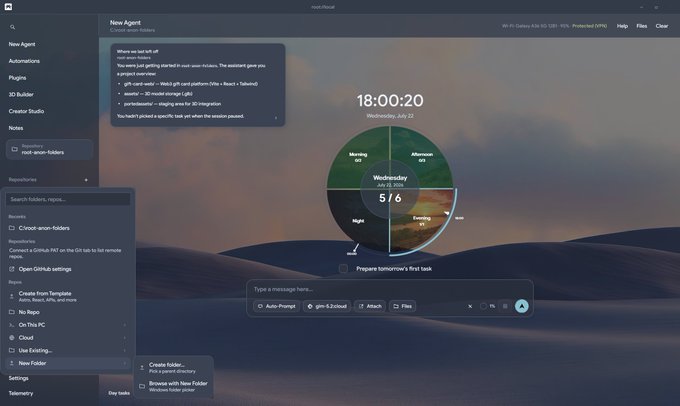
Task: Click the globe icon beside Cloud
Action: pyautogui.click(x=12, y=337)
